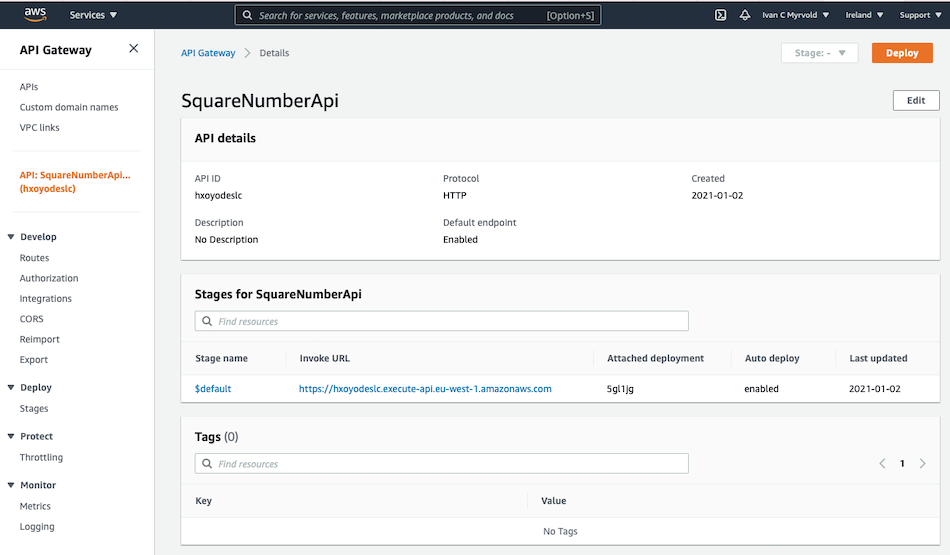Click the orange Deploy button
950x555 pixels.
[x=902, y=53]
